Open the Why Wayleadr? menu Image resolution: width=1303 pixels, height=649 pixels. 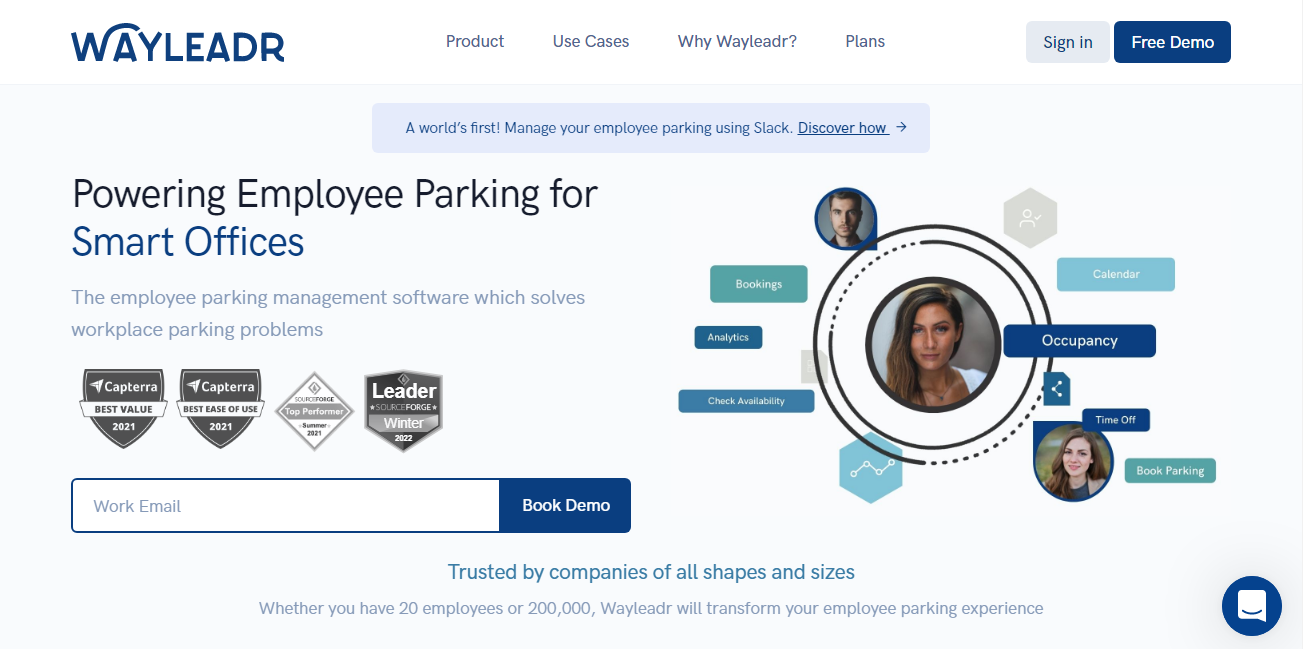point(737,42)
